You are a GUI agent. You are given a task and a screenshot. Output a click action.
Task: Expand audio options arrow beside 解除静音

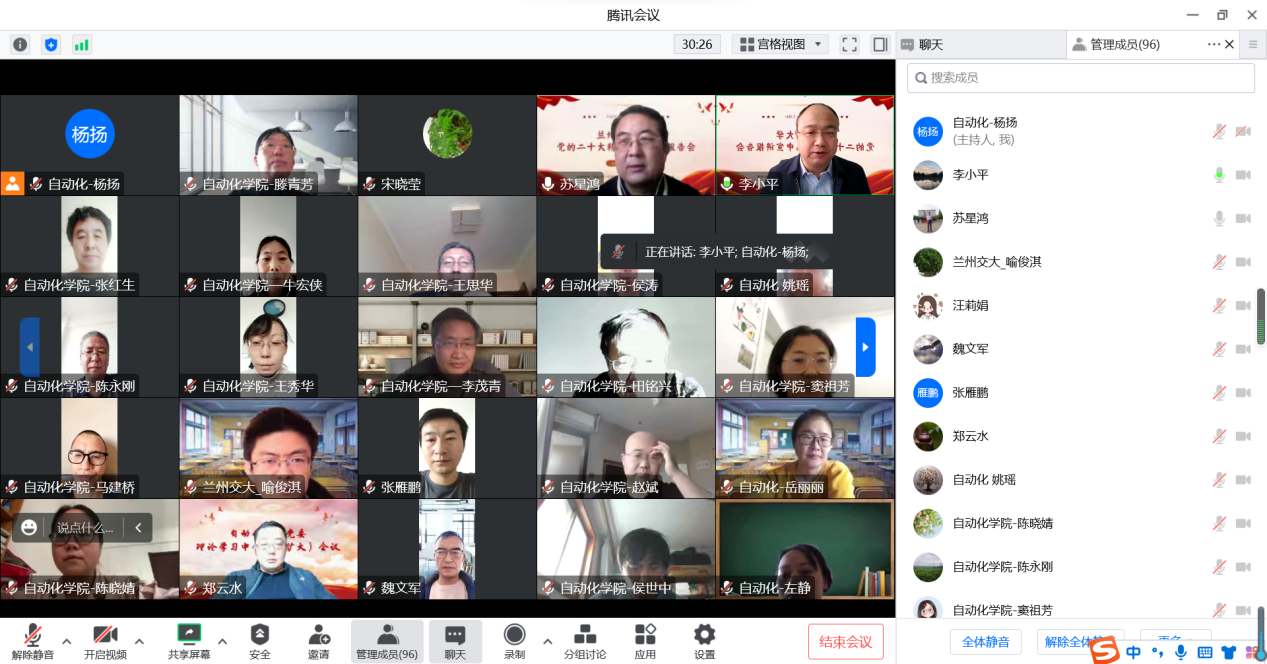click(x=67, y=641)
